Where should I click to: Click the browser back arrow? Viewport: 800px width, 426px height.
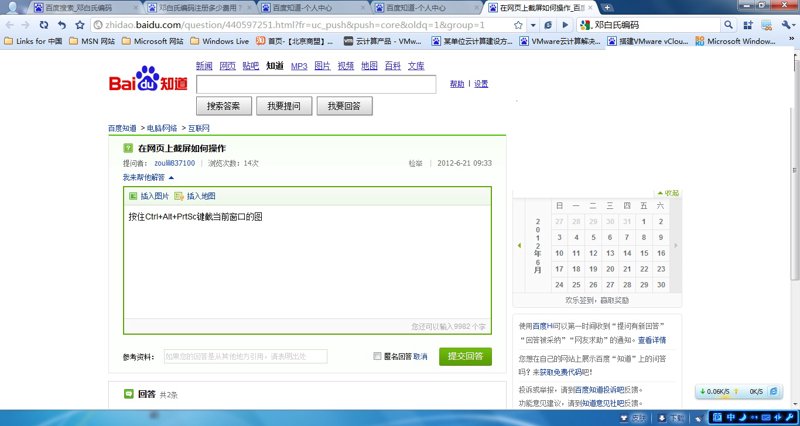pyautogui.click(x=10, y=24)
